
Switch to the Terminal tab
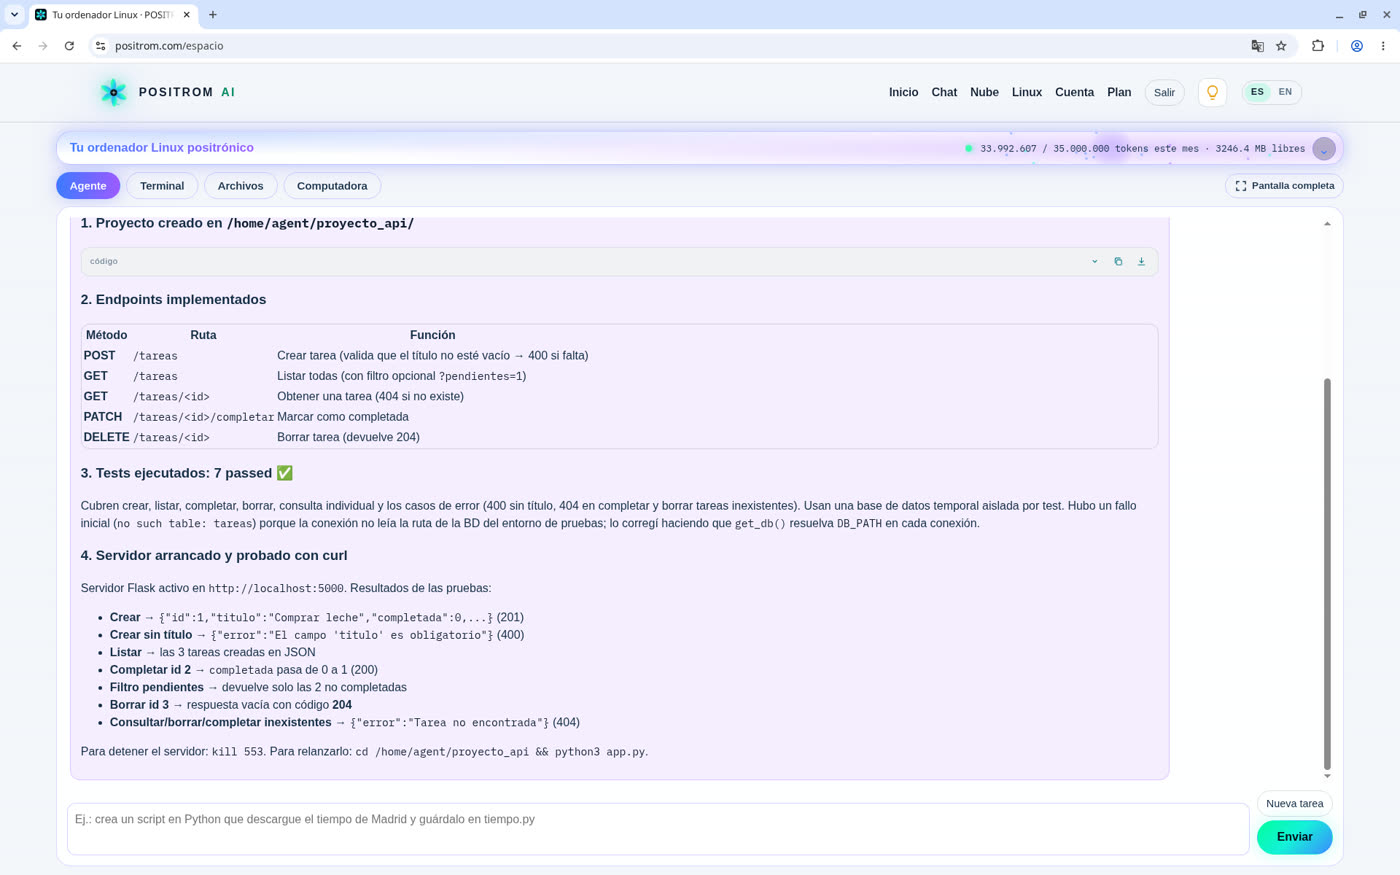[x=162, y=186]
